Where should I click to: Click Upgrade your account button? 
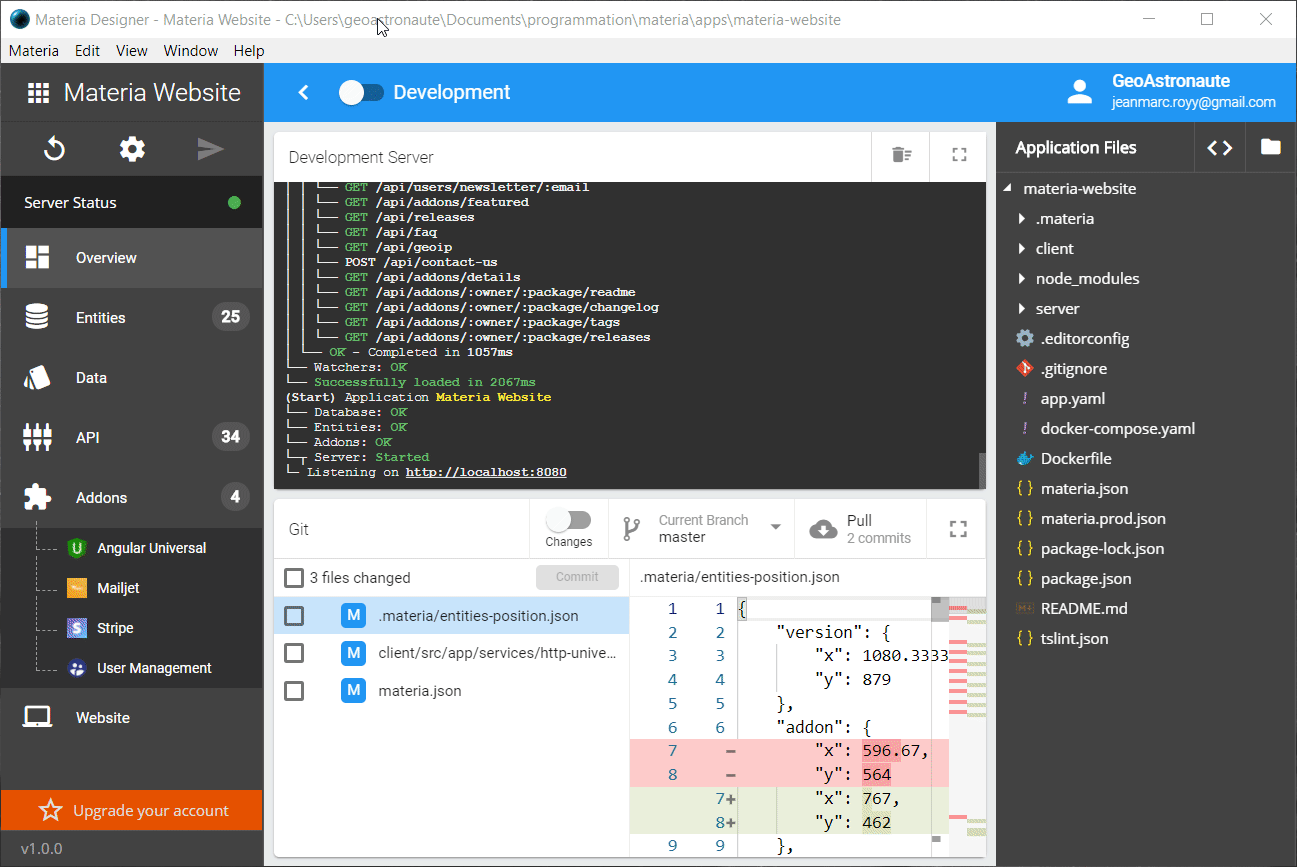[x=132, y=811]
